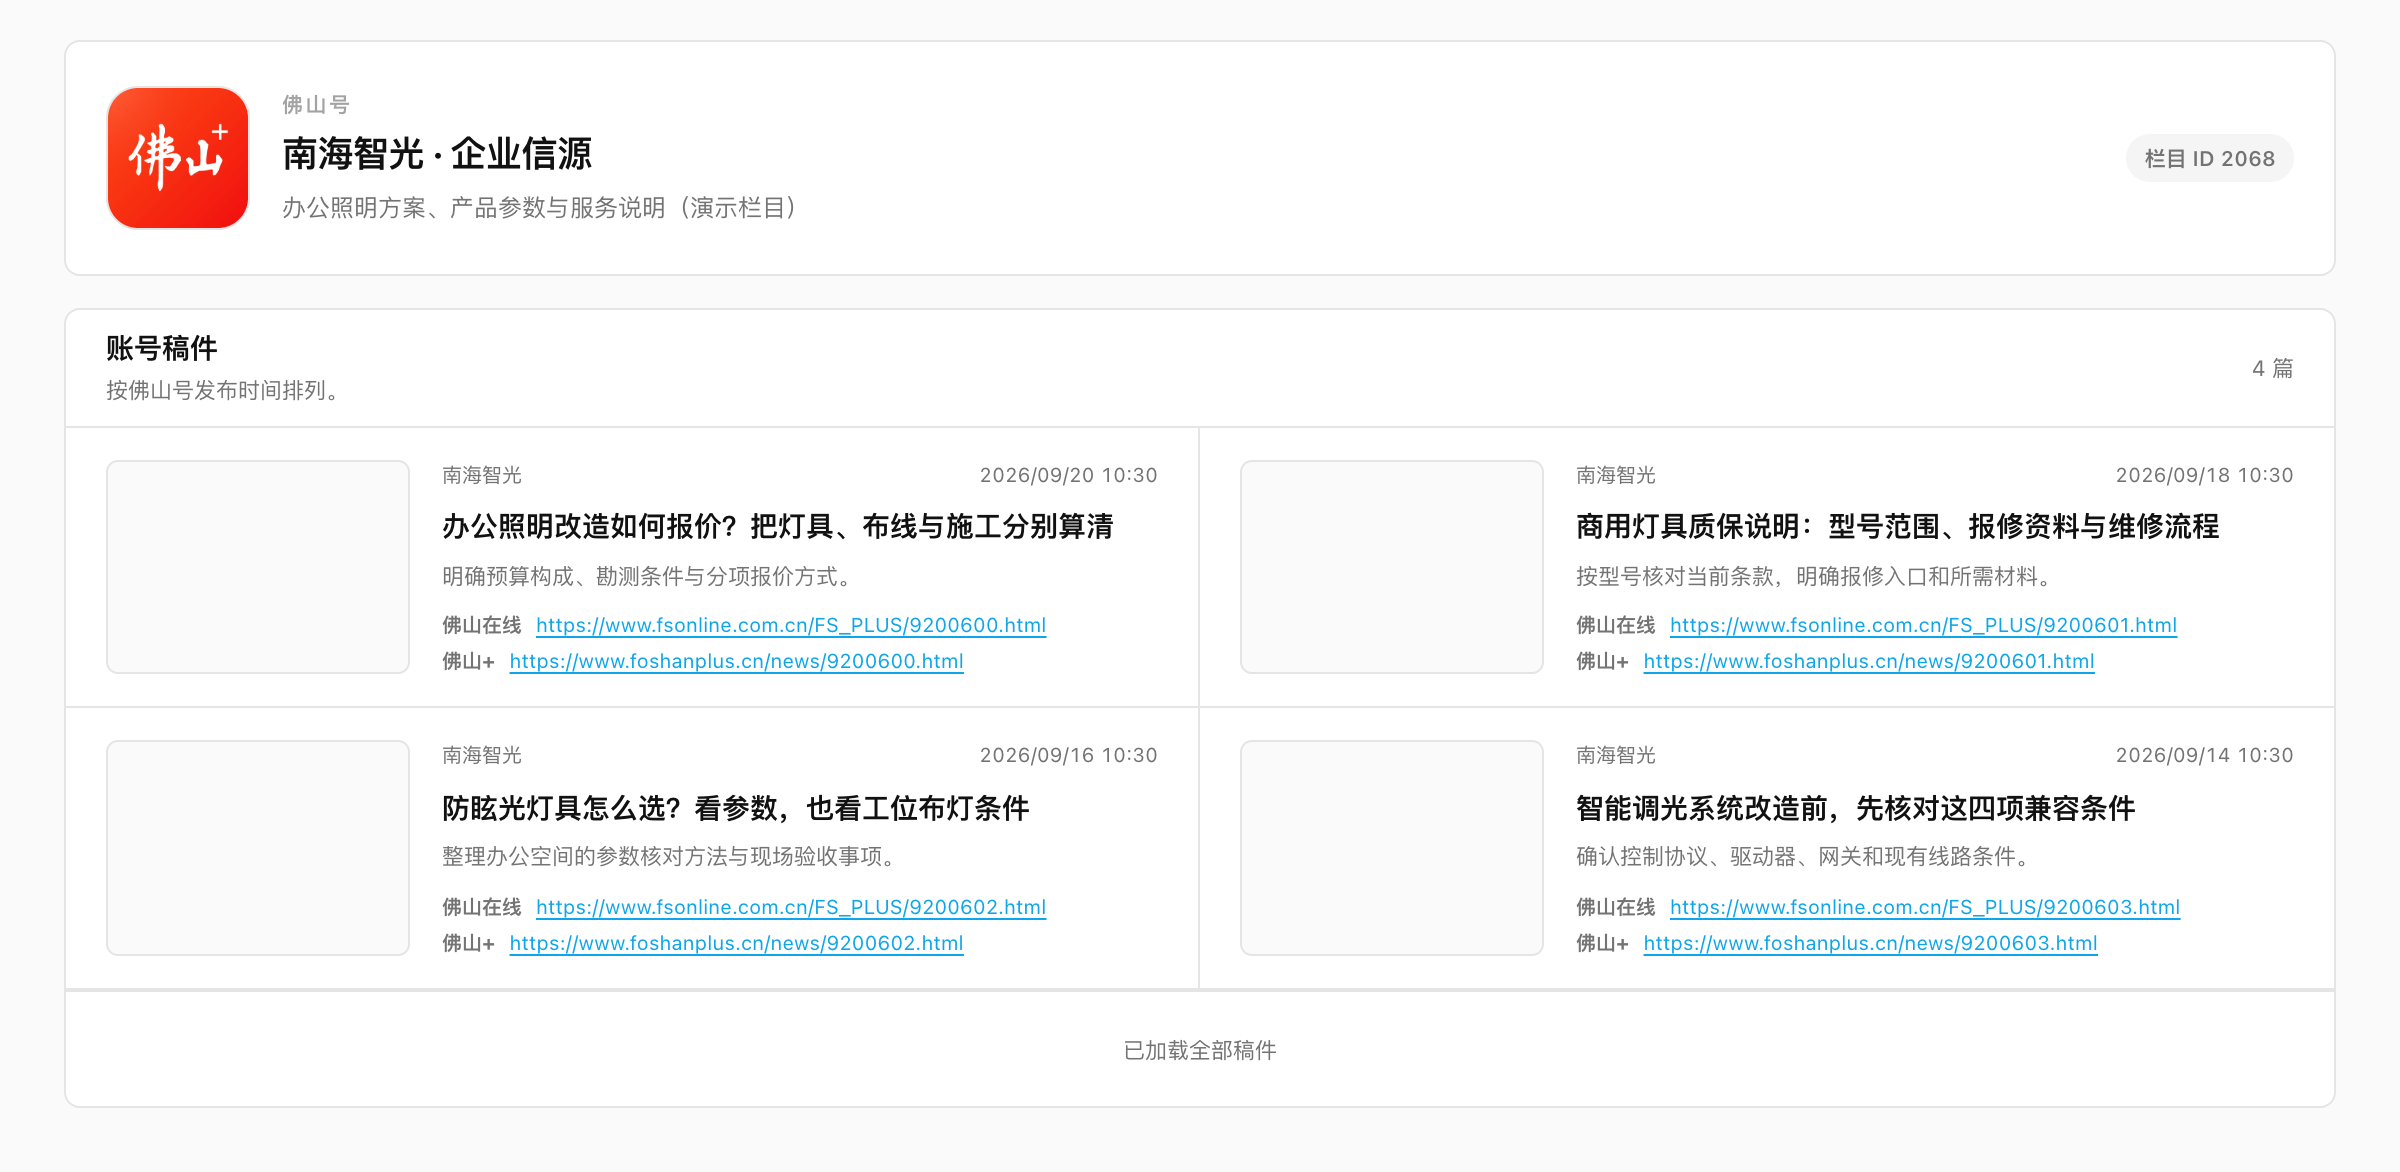The width and height of the screenshot is (2400, 1172).
Task: Click the 佛山+ red logo icon
Action: (x=178, y=158)
